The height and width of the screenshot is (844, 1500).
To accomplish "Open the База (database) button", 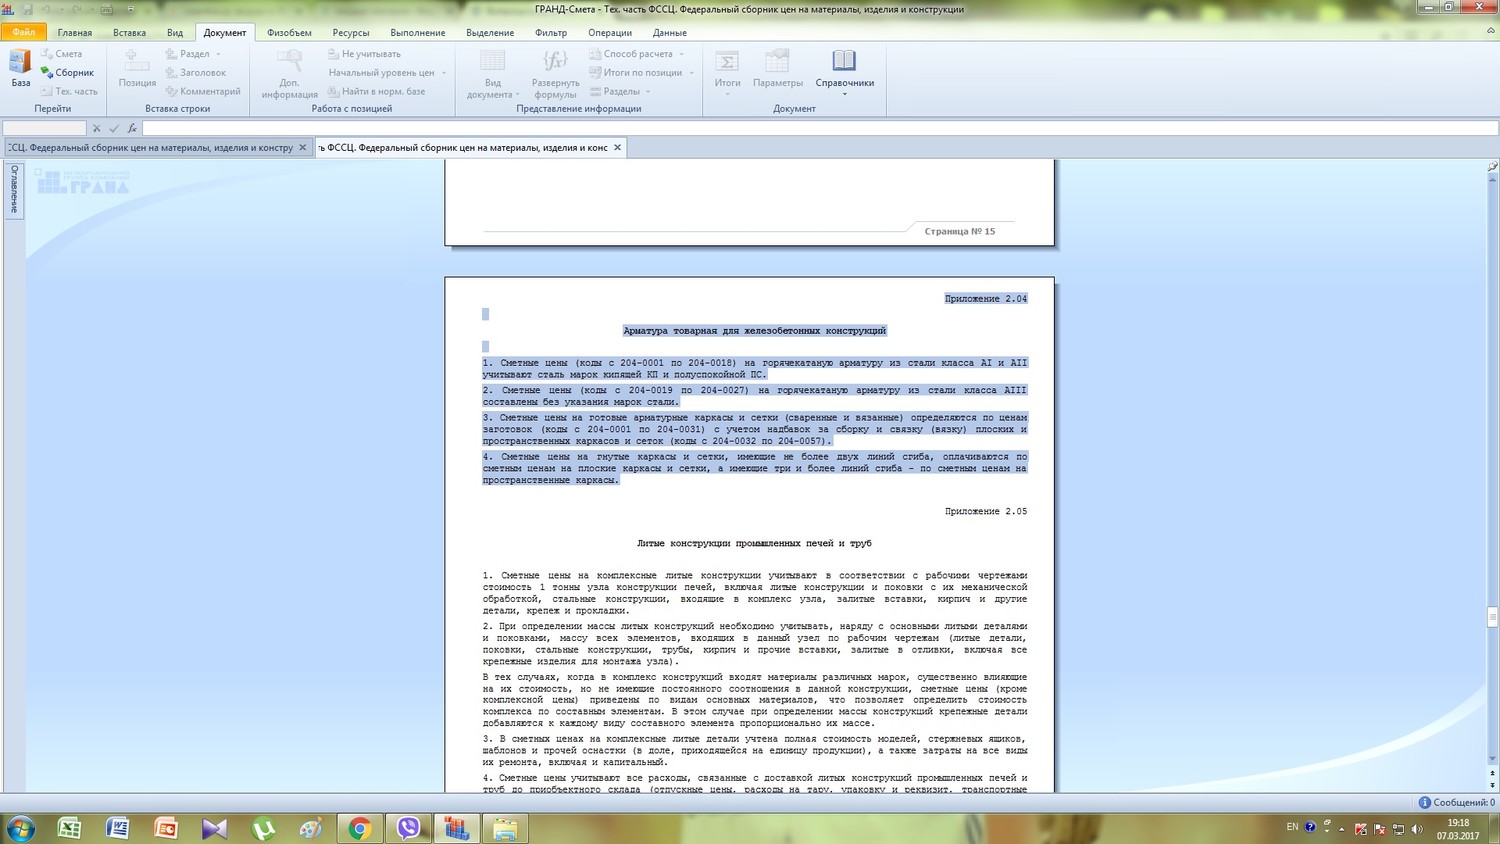I will [x=20, y=68].
